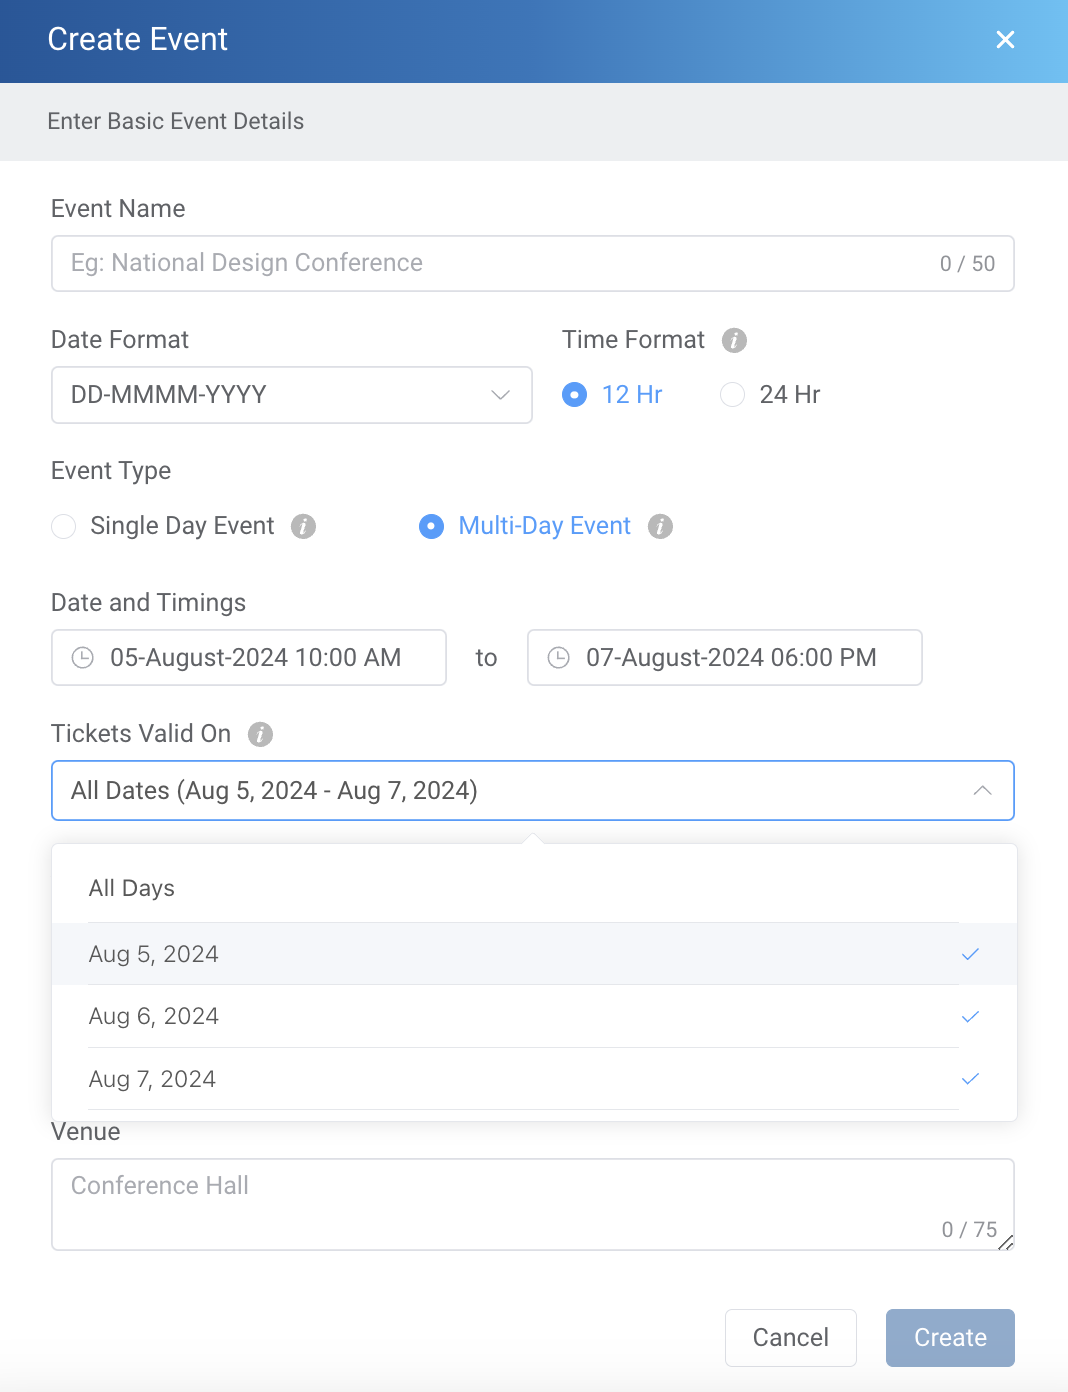
Task: Click the checkmark beside Aug 7, 2024
Action: pos(969,1079)
